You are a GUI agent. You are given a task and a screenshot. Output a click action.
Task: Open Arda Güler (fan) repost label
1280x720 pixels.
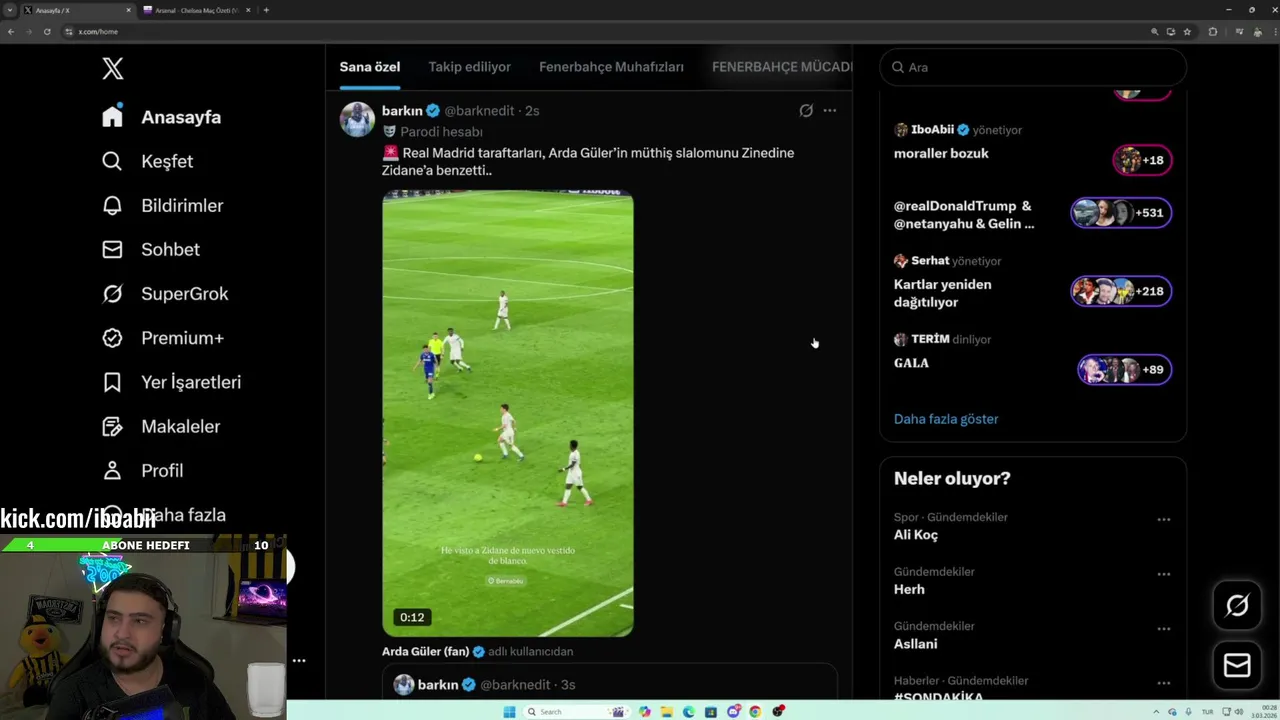tap(425, 651)
